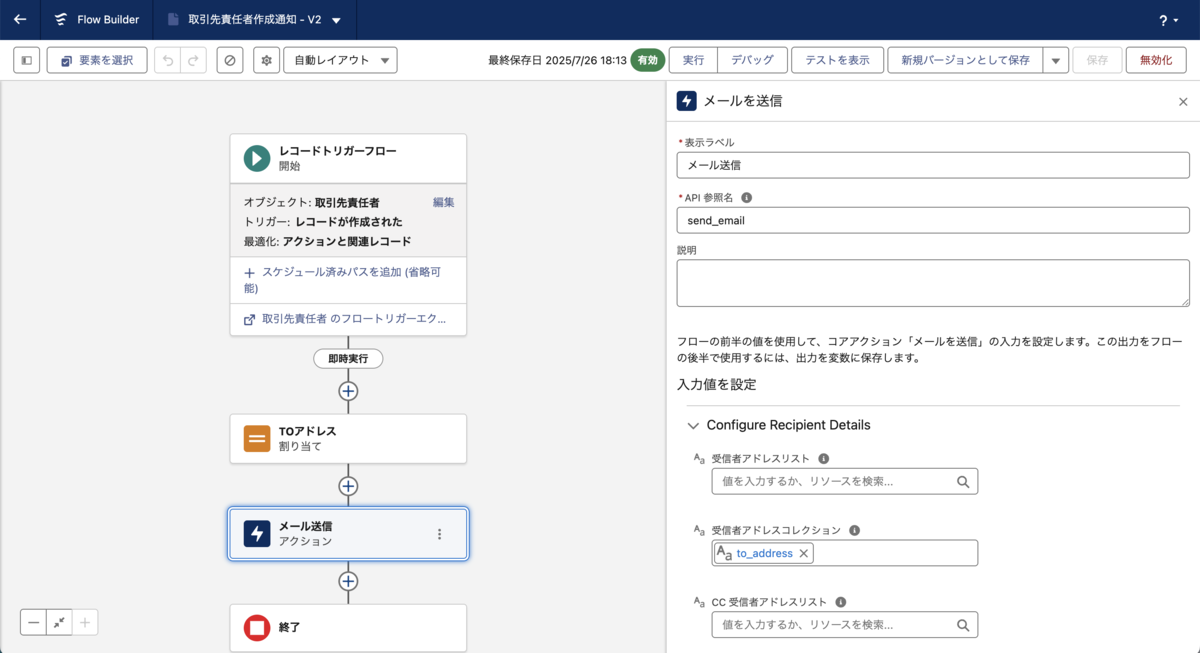
Task: Remove the to_address pill with X
Action: point(803,553)
